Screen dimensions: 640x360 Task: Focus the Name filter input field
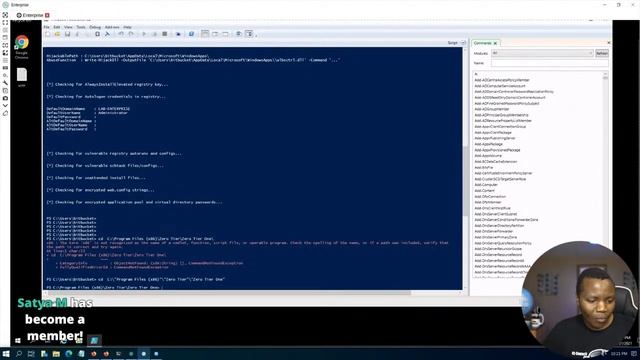tap(549, 63)
